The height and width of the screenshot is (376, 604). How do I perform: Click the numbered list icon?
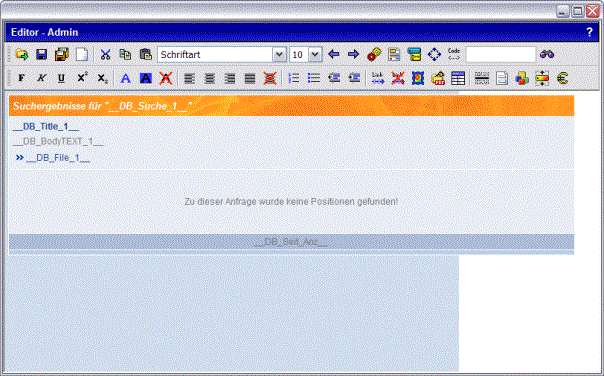(294, 79)
